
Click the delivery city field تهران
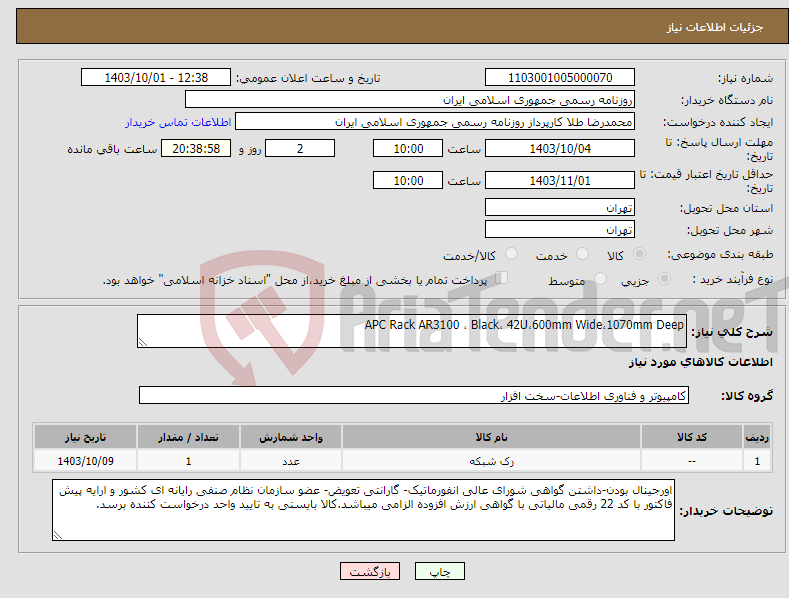click(x=560, y=229)
